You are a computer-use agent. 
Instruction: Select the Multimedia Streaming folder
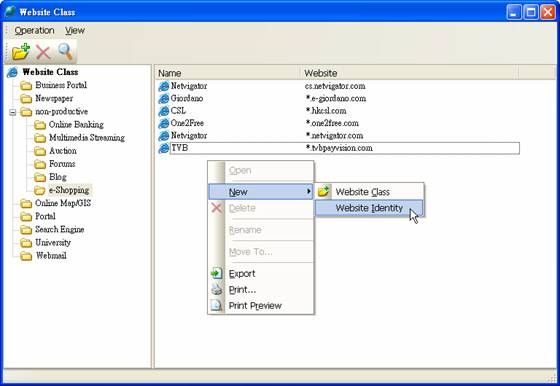click(x=87, y=138)
